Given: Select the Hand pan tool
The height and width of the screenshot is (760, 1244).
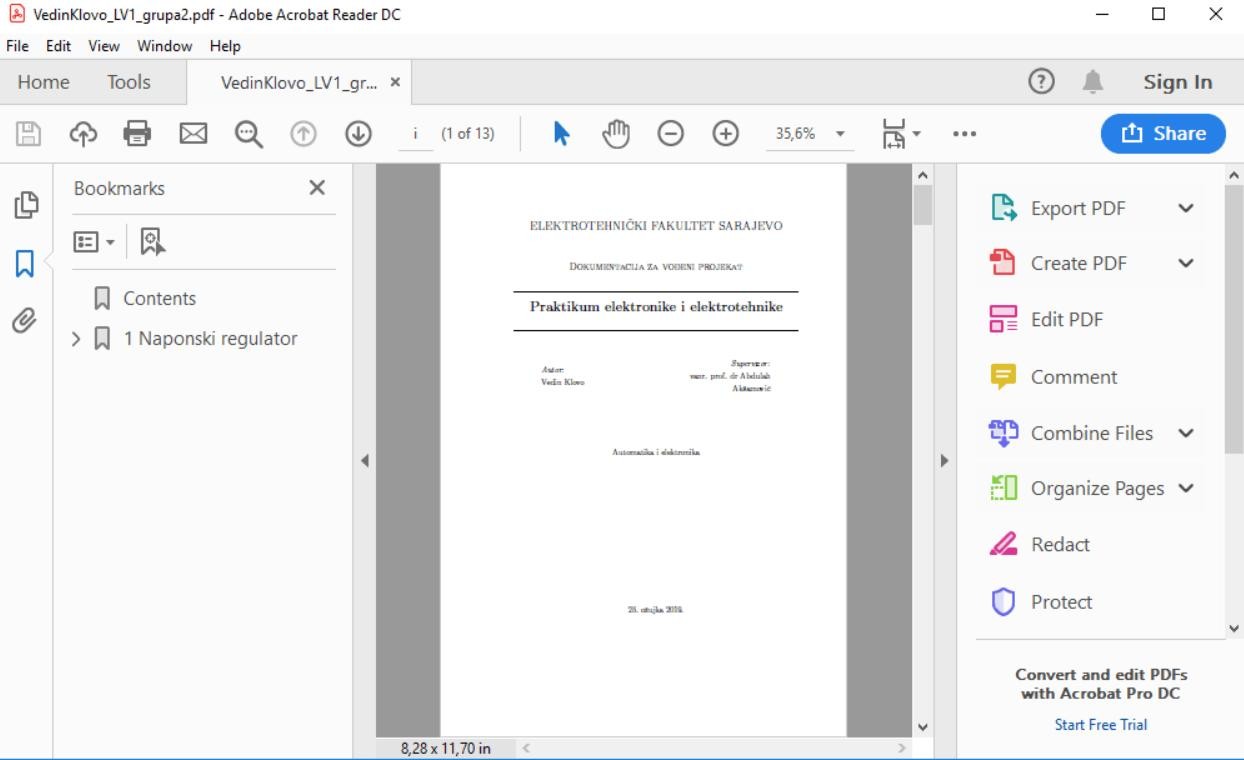Looking at the screenshot, I should (616, 134).
